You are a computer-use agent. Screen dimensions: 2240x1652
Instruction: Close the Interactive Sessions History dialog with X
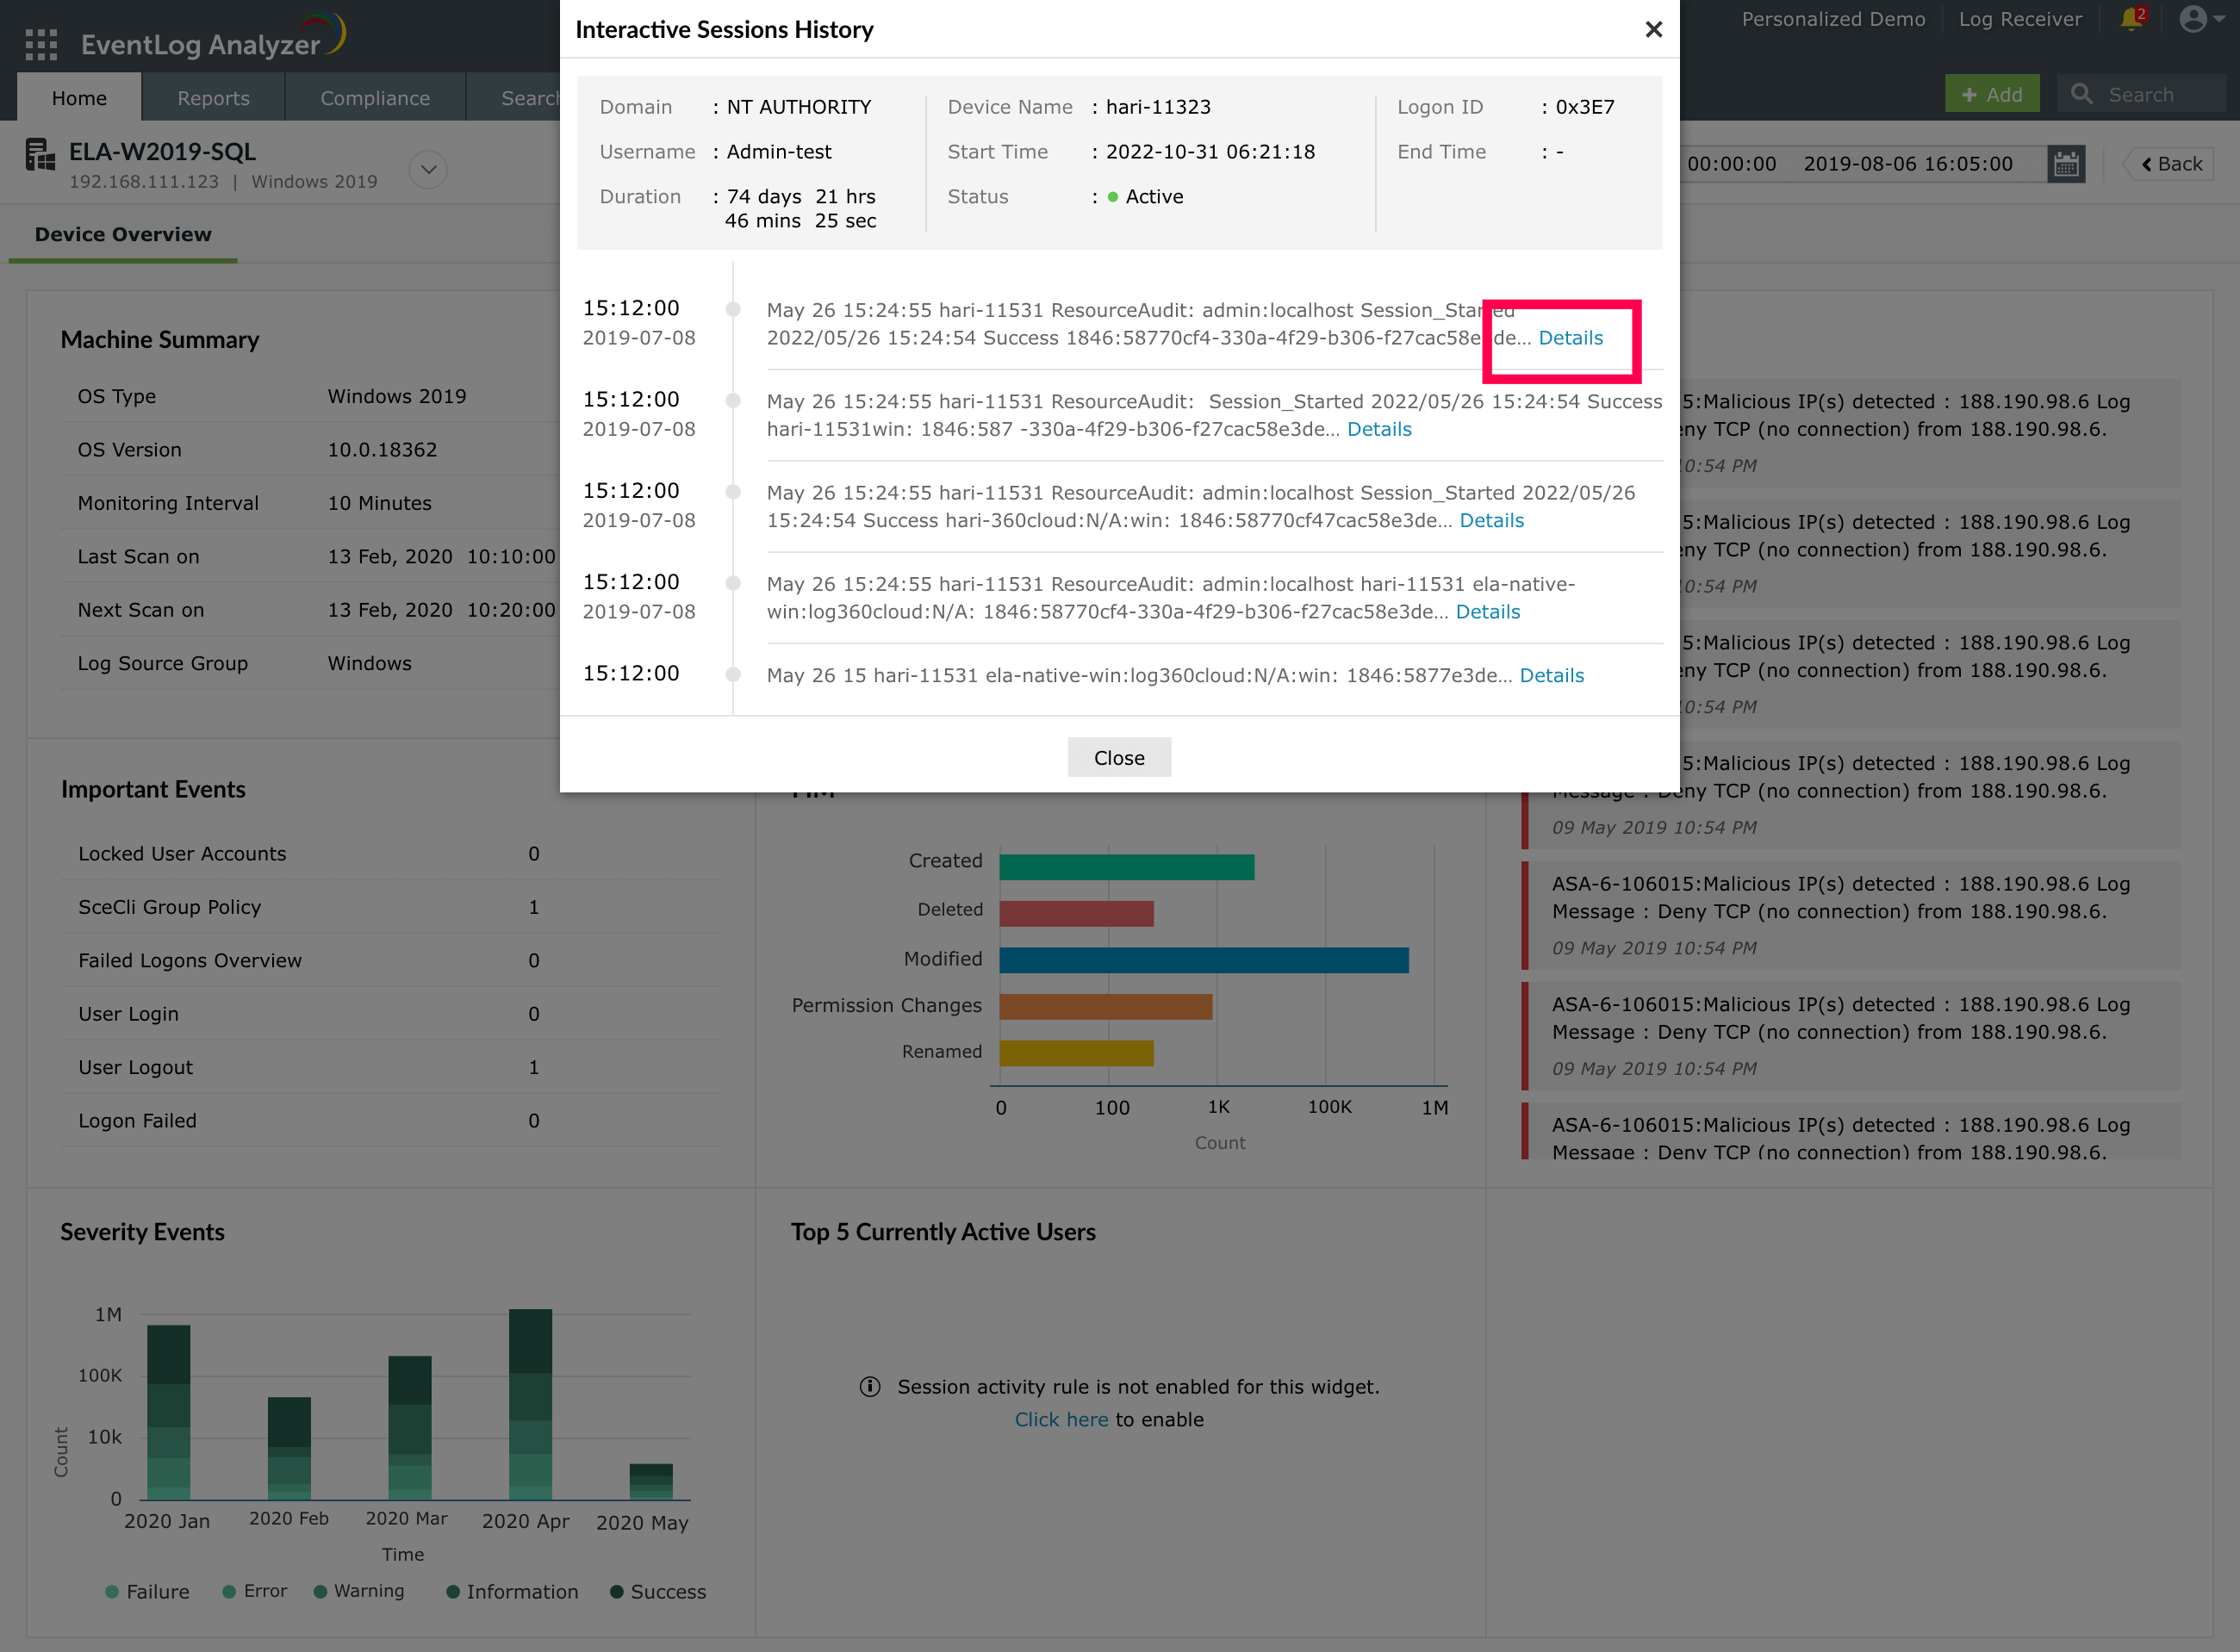coord(1654,30)
